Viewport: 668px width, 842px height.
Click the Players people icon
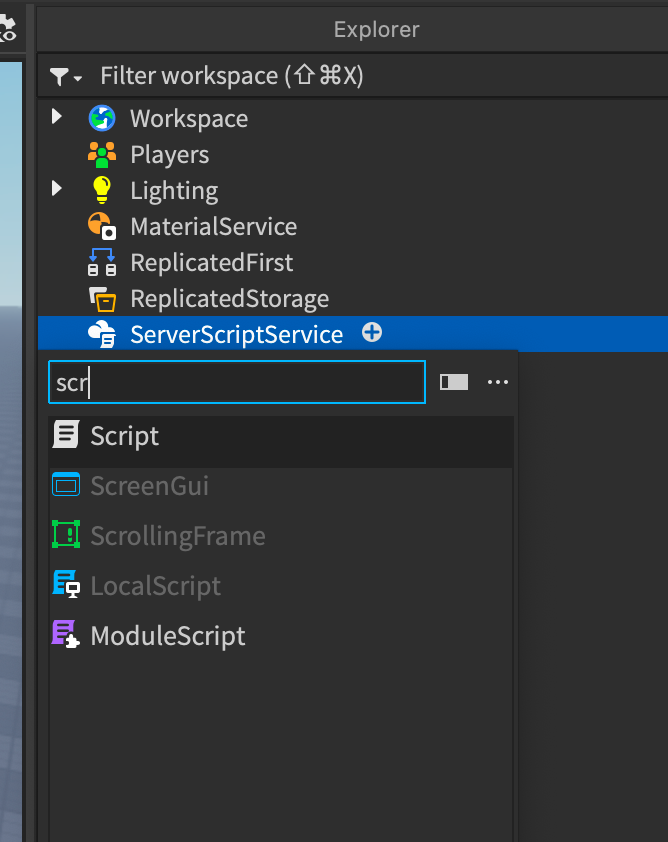pyautogui.click(x=101, y=155)
